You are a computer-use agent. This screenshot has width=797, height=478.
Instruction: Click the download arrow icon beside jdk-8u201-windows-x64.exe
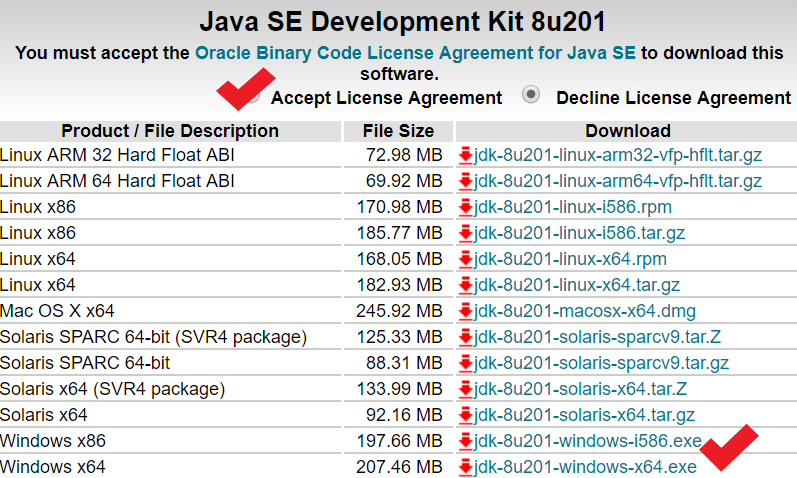[x=466, y=466]
